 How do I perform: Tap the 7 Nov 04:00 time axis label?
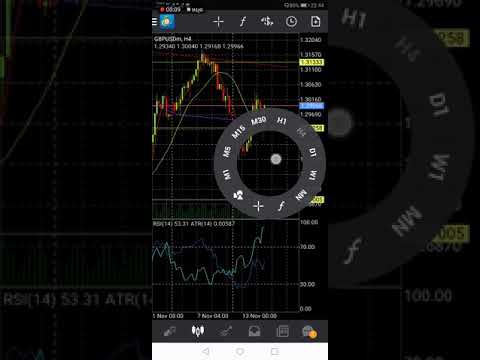tap(213, 316)
